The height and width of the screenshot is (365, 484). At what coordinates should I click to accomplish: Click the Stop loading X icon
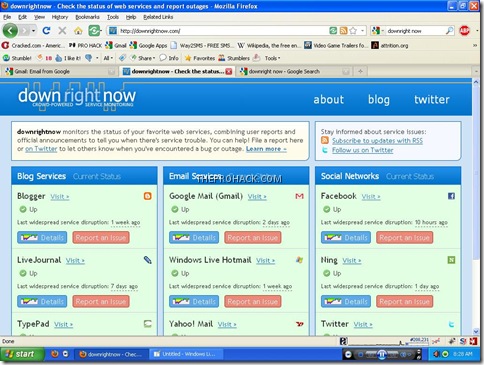click(x=62, y=31)
